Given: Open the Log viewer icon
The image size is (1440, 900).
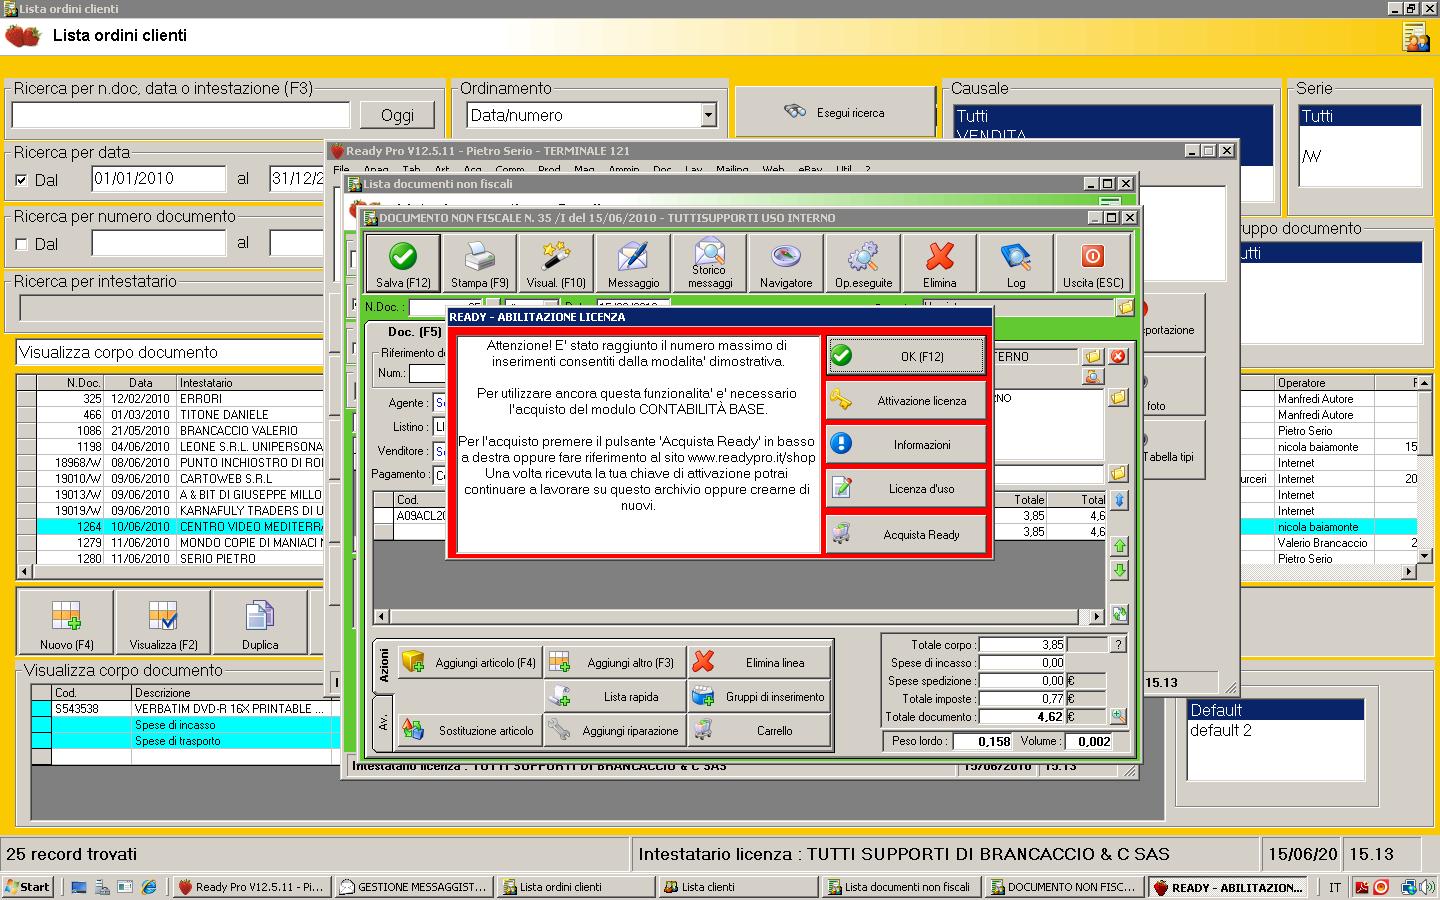Looking at the screenshot, I should (x=1016, y=264).
